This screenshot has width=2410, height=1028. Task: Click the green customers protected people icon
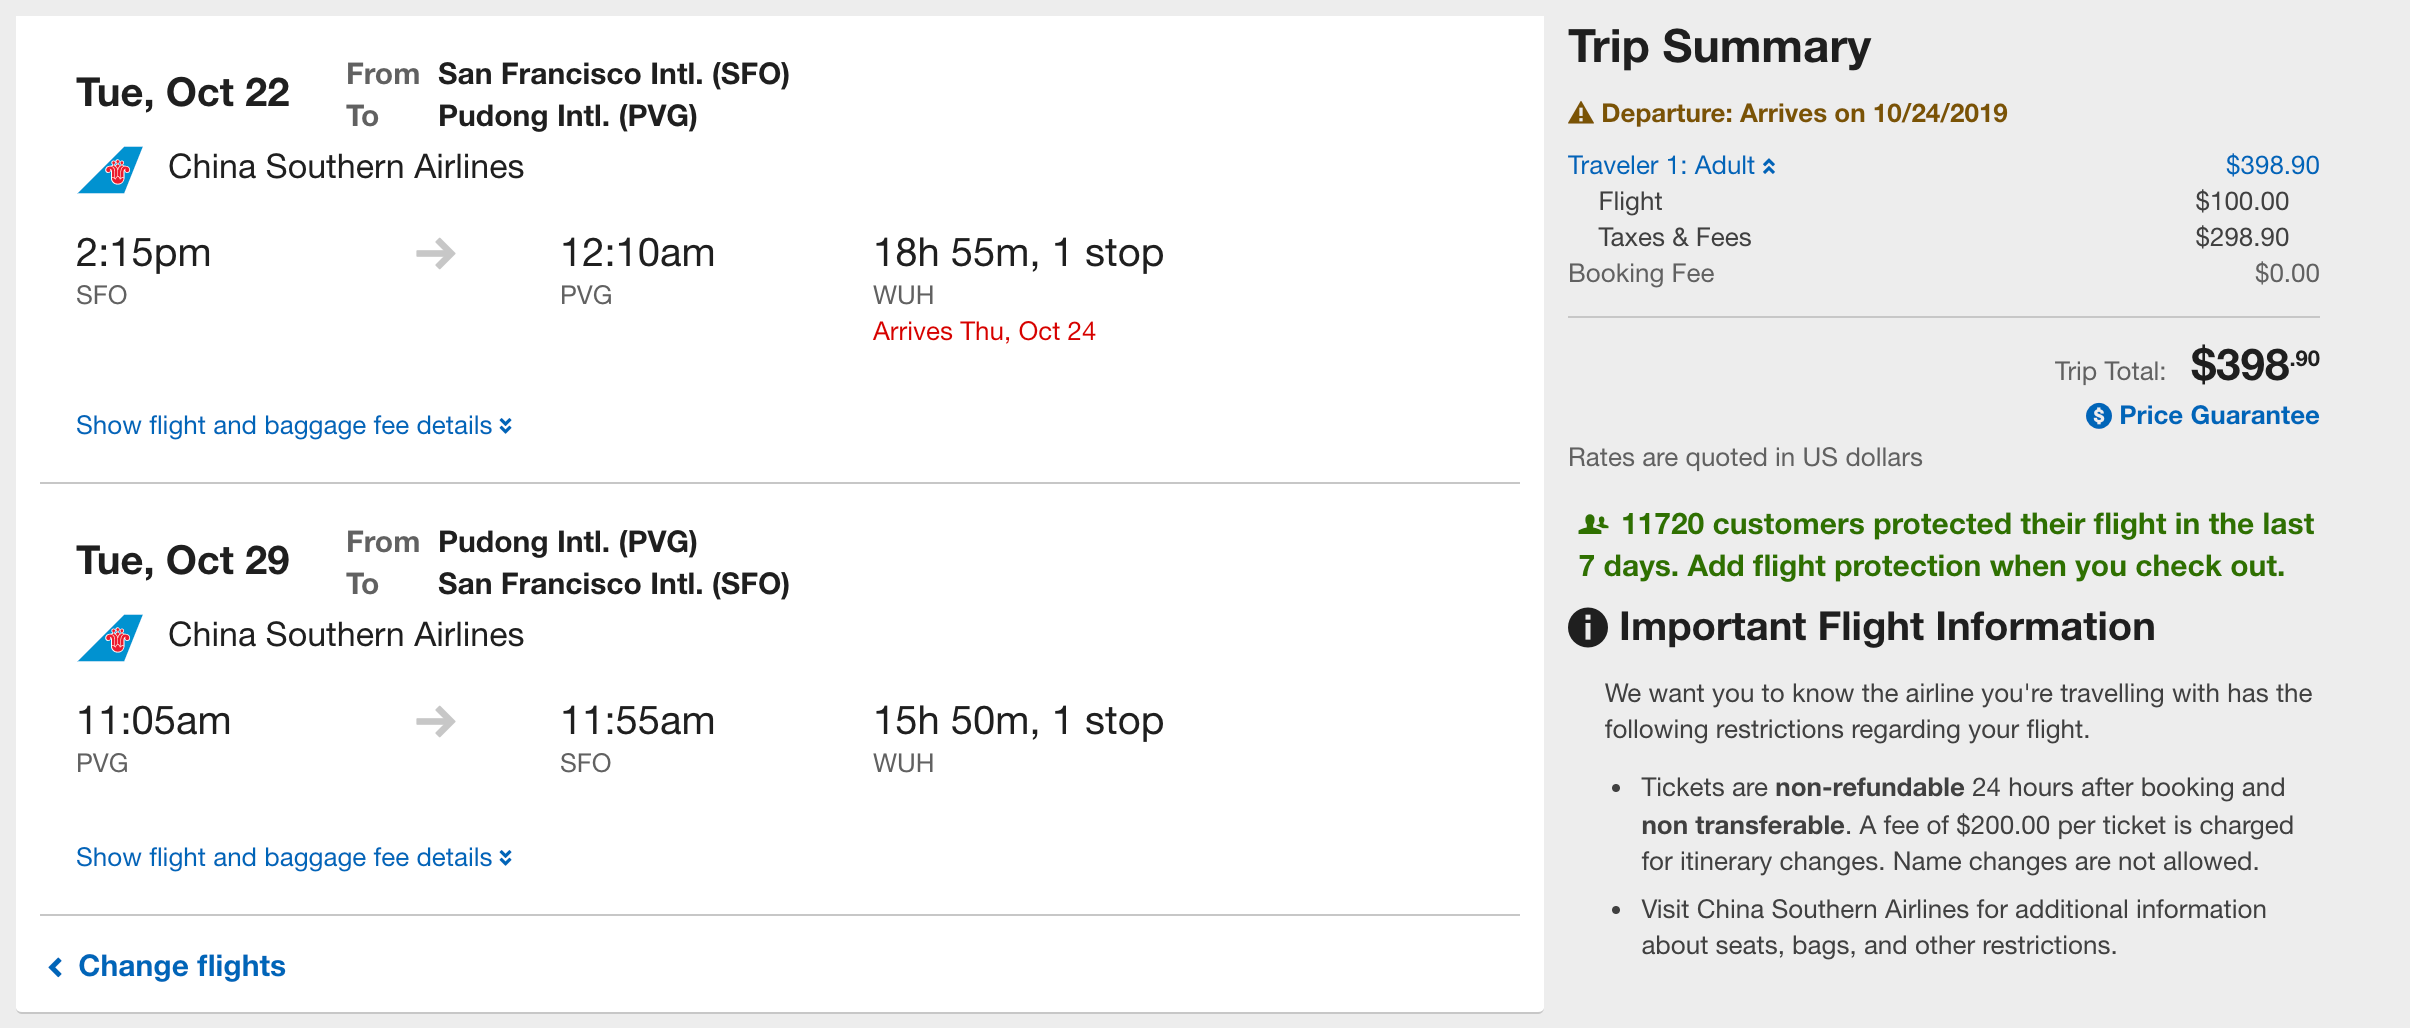point(1593,524)
